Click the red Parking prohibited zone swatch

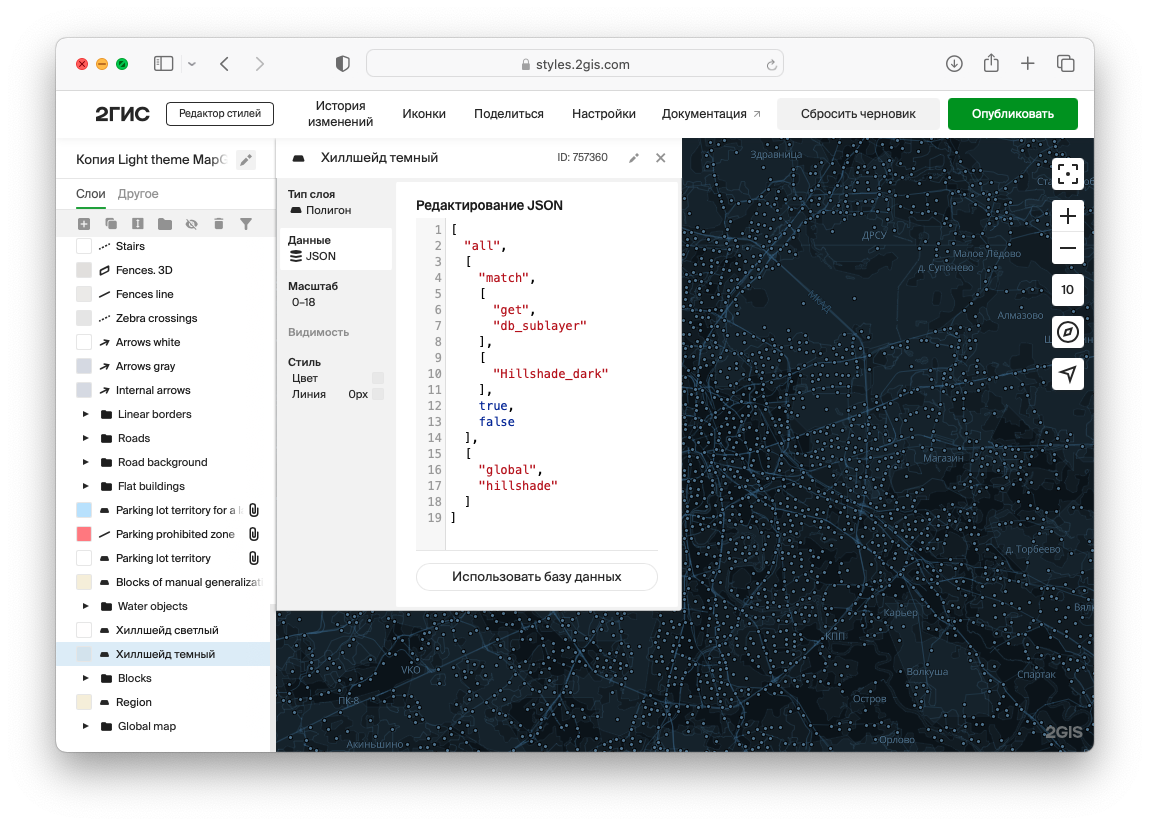84,534
